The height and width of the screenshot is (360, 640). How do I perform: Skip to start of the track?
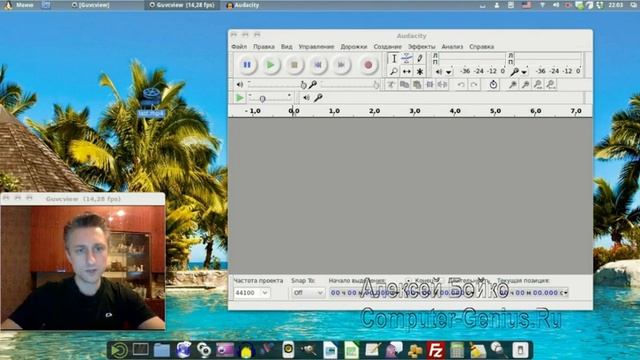click(318, 64)
